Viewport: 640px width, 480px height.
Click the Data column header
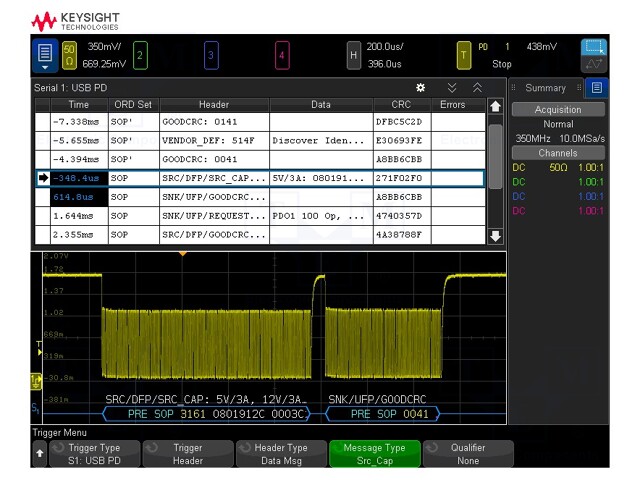coord(321,105)
